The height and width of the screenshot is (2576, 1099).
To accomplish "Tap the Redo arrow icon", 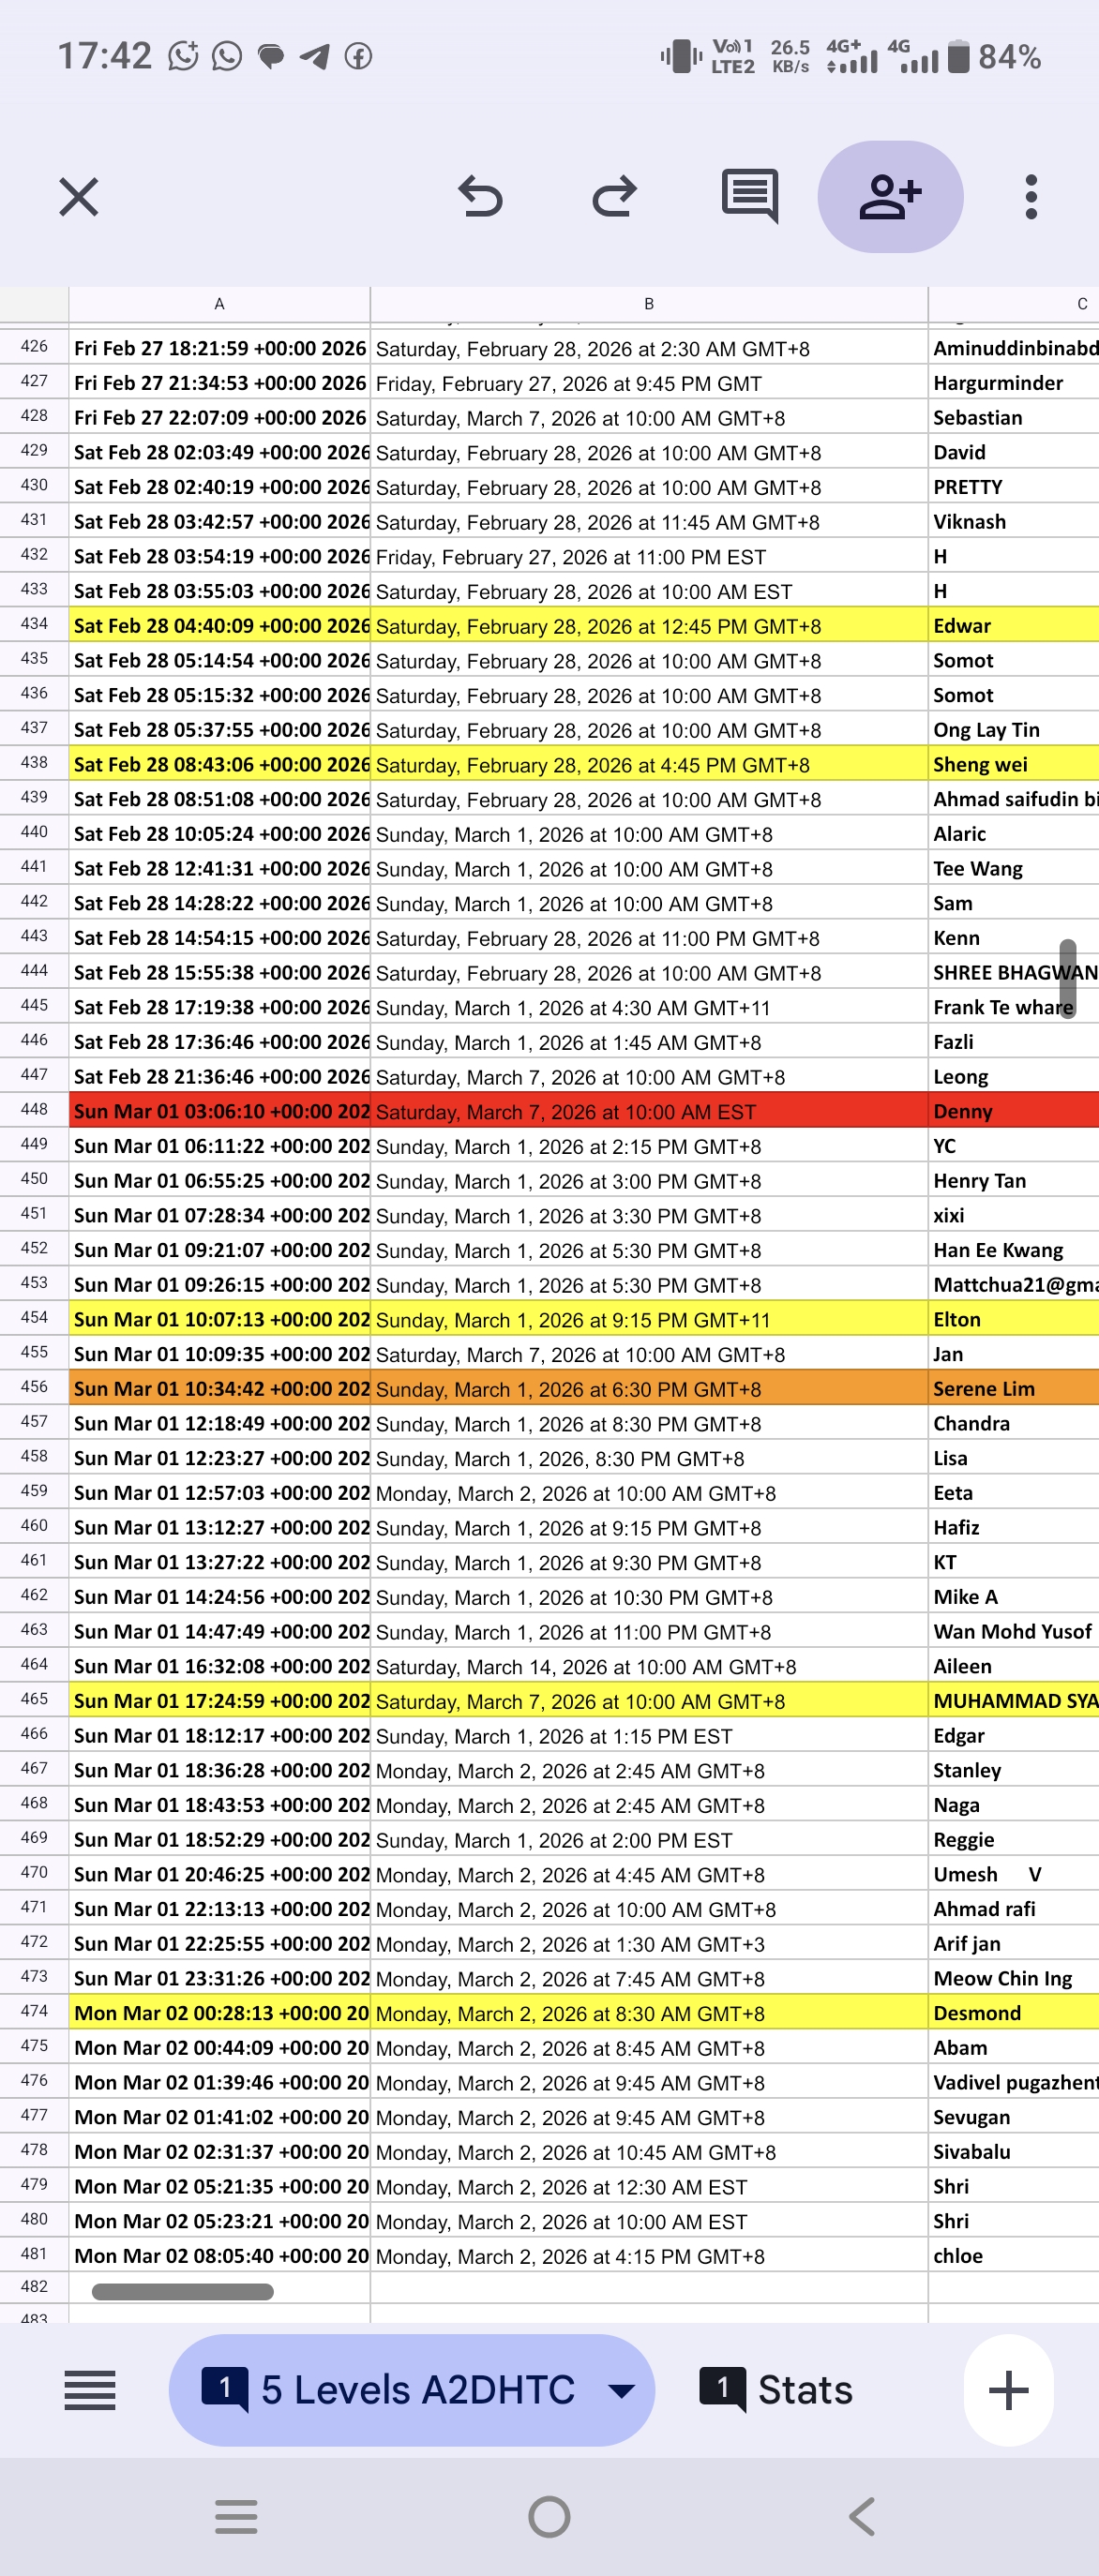I will pos(614,196).
